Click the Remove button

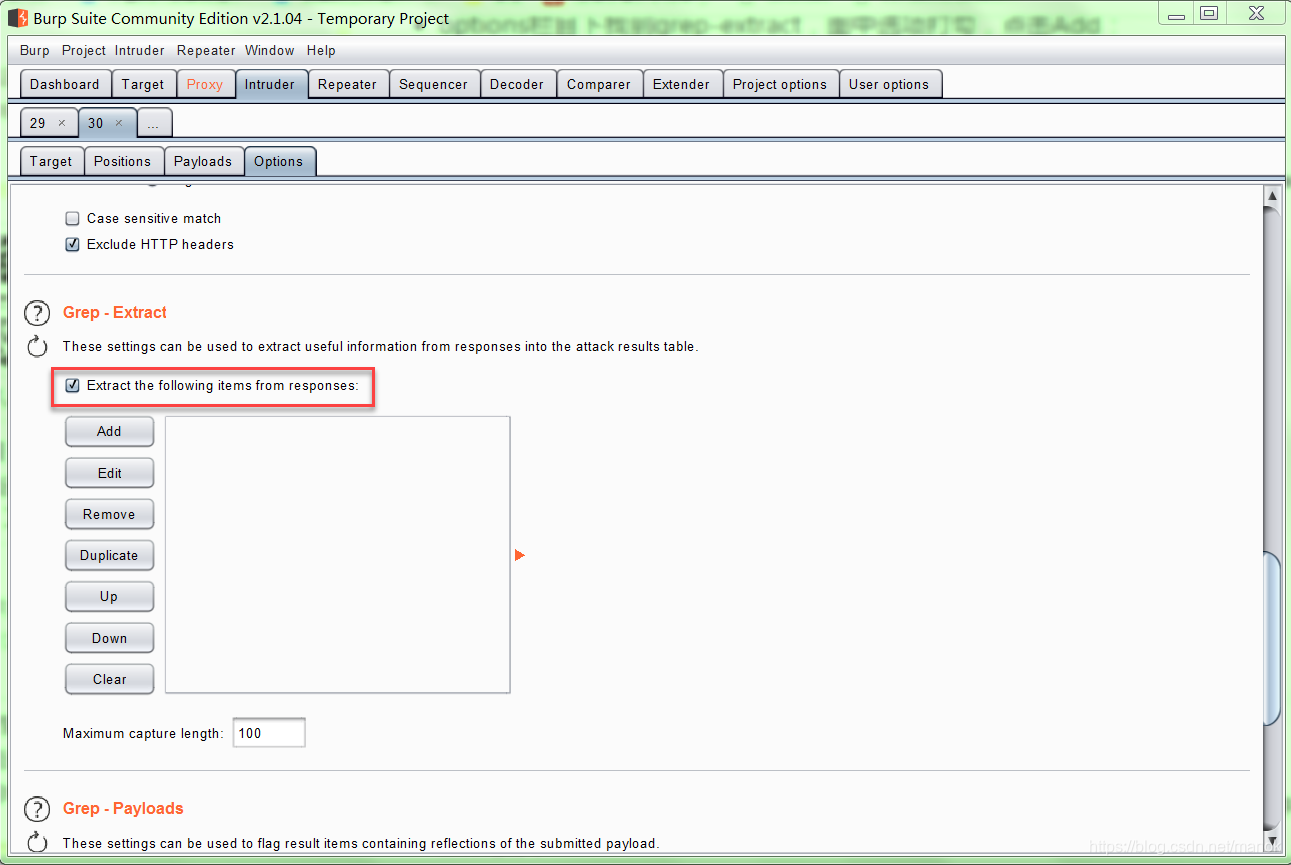[109, 514]
